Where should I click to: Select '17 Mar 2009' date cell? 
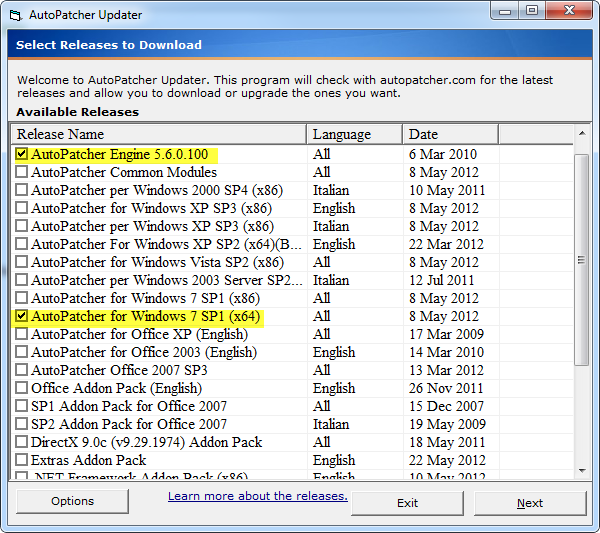(446, 334)
